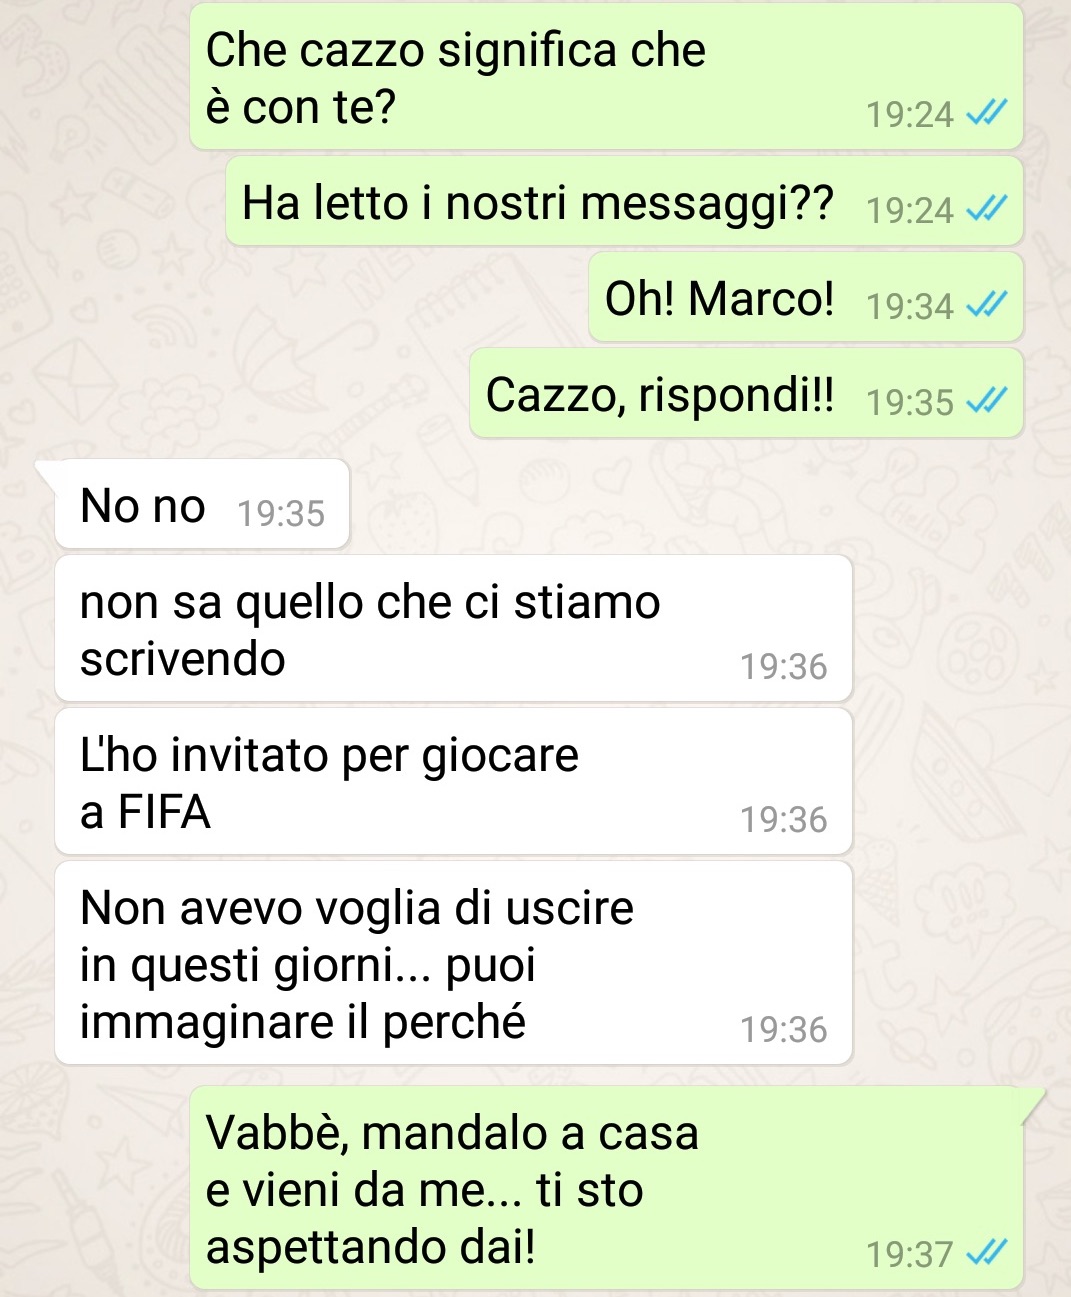Viewport: 1071px width, 1297px height.
Task: Click read-receipt double check at 19:37
Action: [x=987, y=1252]
